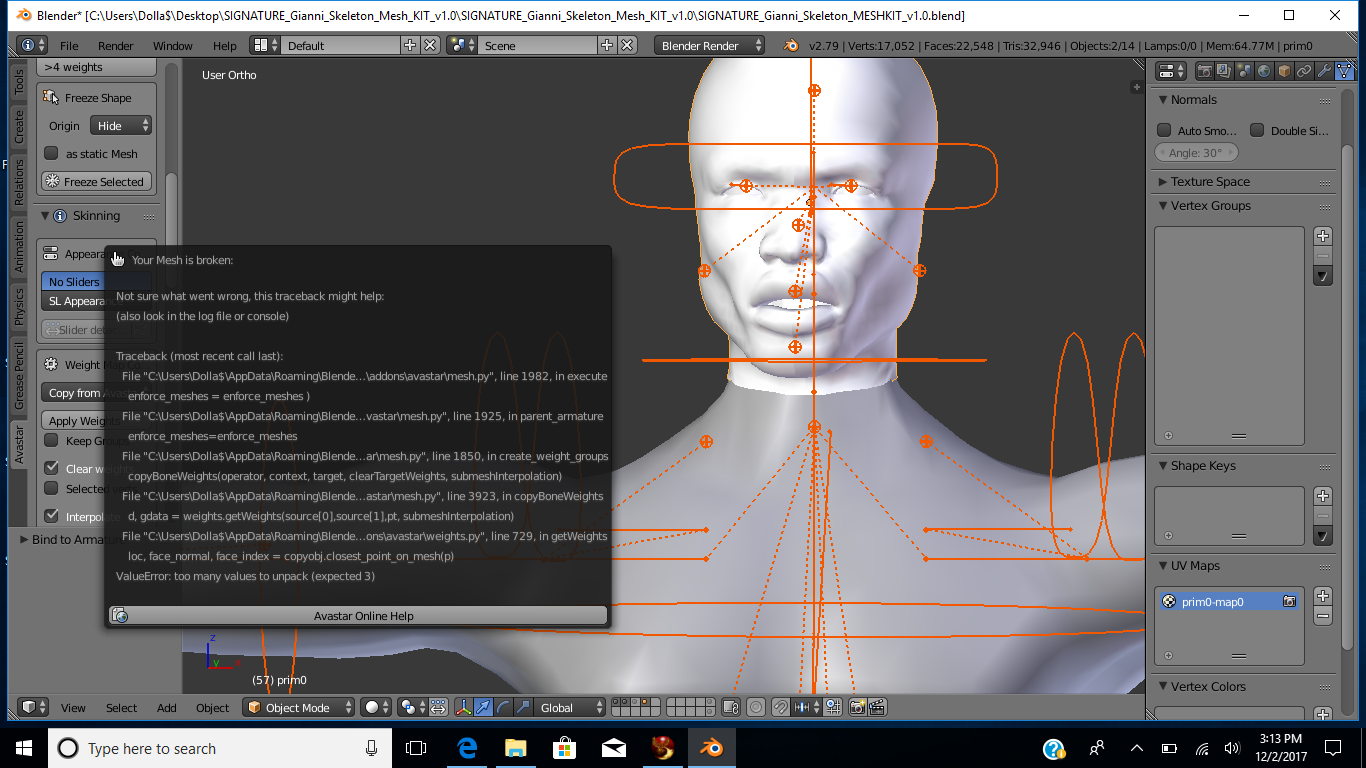Image resolution: width=1366 pixels, height=768 pixels.
Task: Open Microsoft Edge from the taskbar
Action: 466,748
